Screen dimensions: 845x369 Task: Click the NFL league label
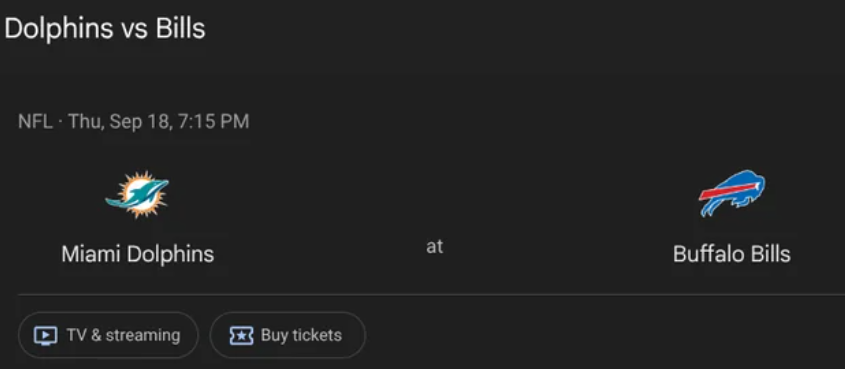click(x=35, y=121)
